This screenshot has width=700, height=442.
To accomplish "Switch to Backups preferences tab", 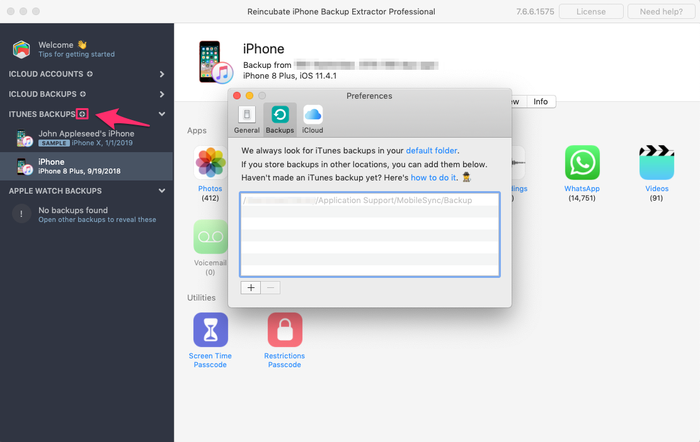I will [280, 120].
